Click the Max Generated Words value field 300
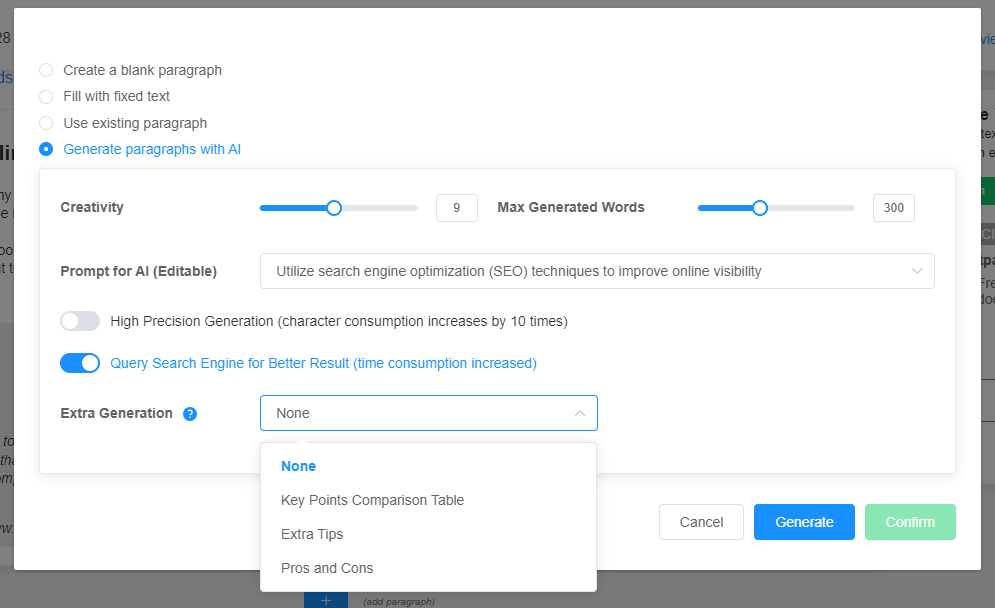This screenshot has height=608, width=995. (x=893, y=208)
